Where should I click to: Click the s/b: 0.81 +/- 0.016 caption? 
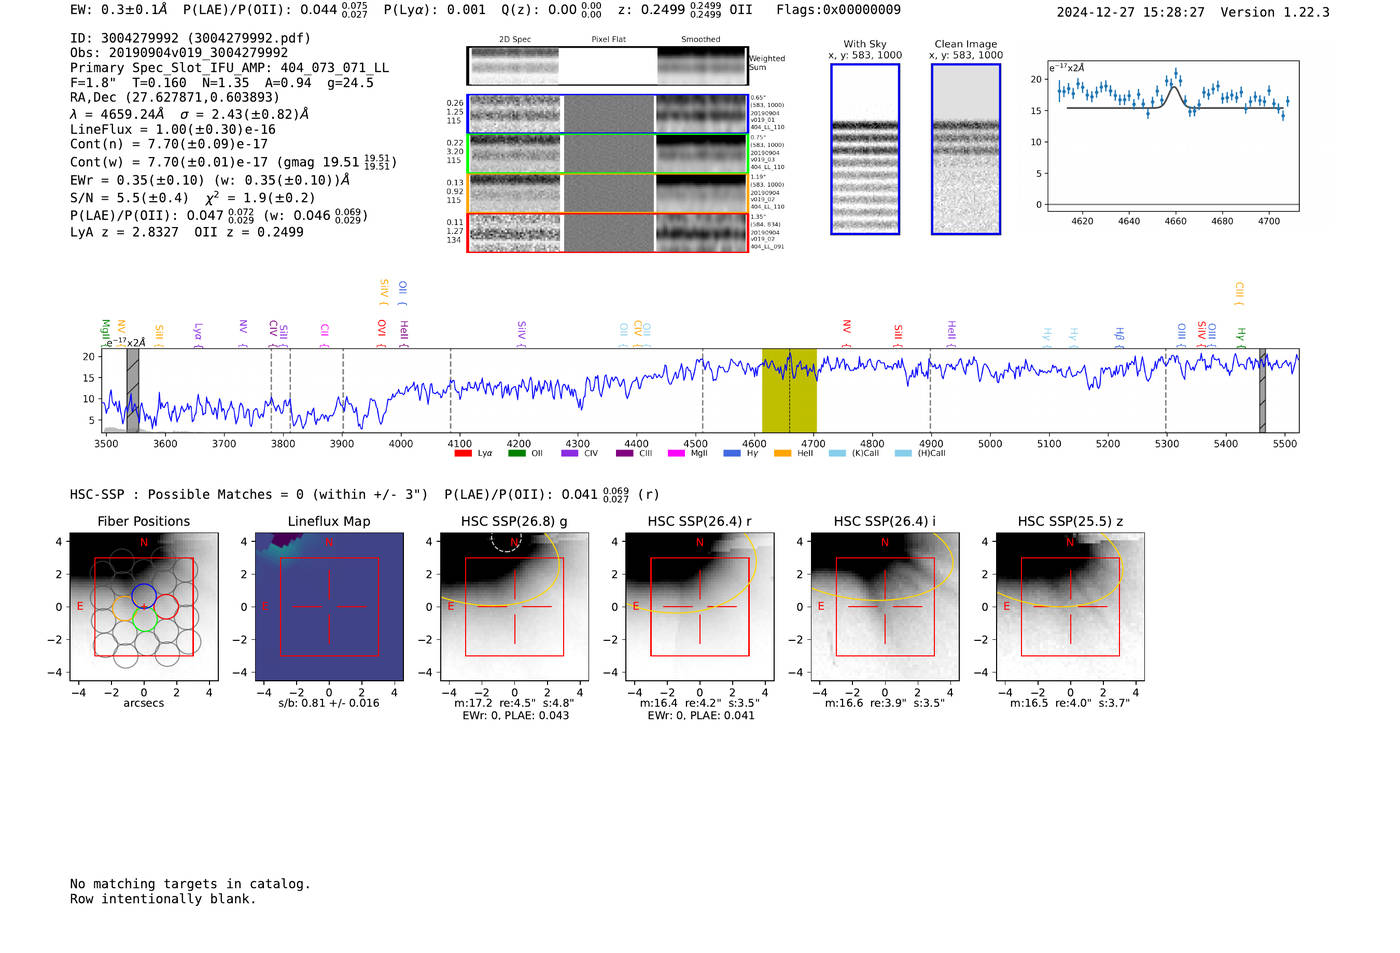tap(329, 703)
